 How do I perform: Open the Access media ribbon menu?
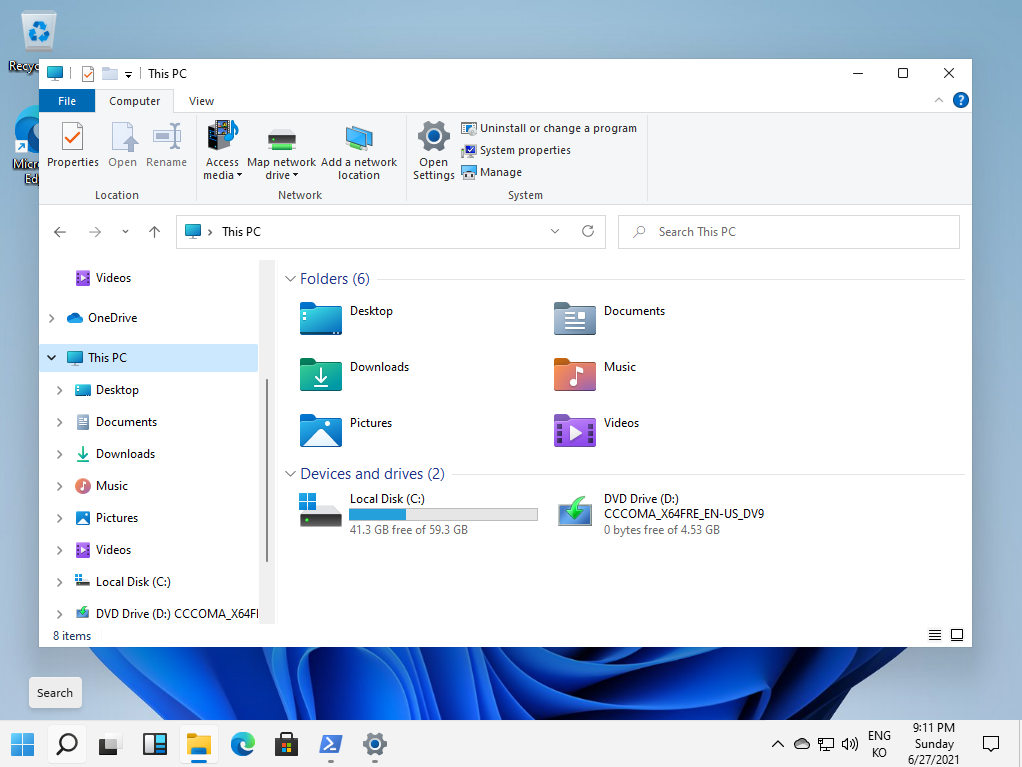[222, 151]
